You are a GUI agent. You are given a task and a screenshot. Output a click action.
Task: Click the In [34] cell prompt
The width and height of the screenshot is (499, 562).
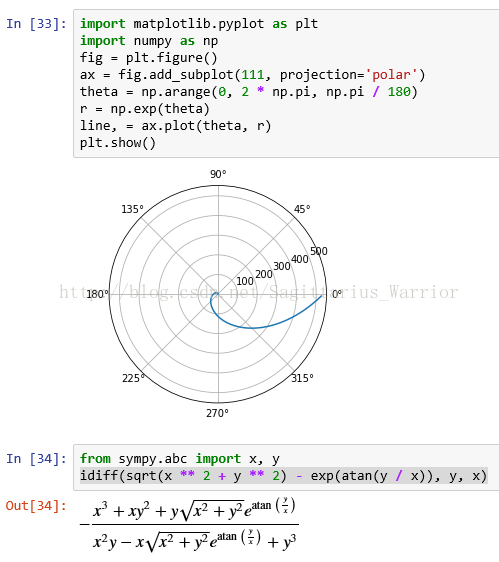(x=36, y=459)
